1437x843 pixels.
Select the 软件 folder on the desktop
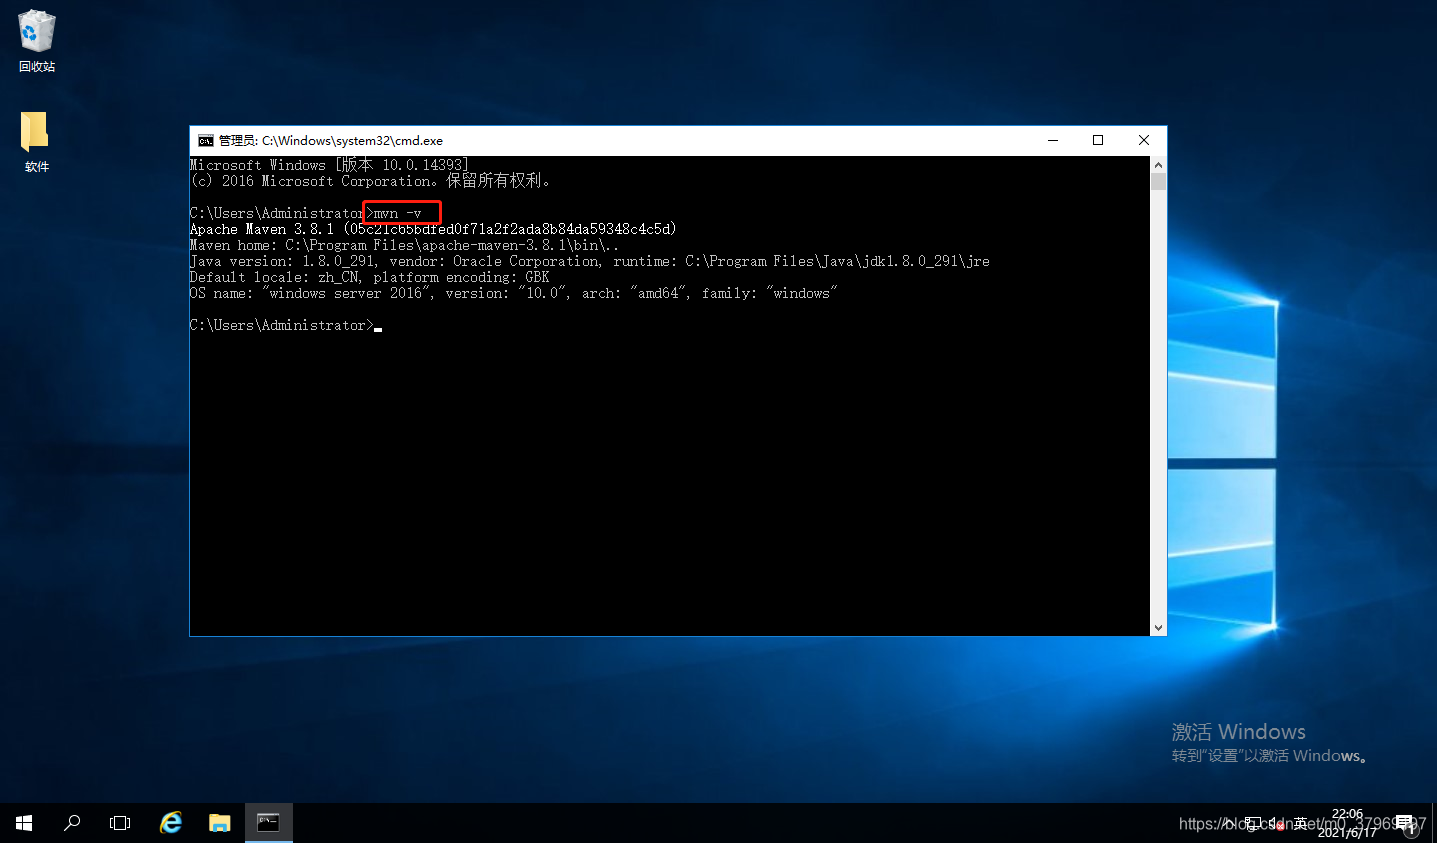tap(36, 141)
